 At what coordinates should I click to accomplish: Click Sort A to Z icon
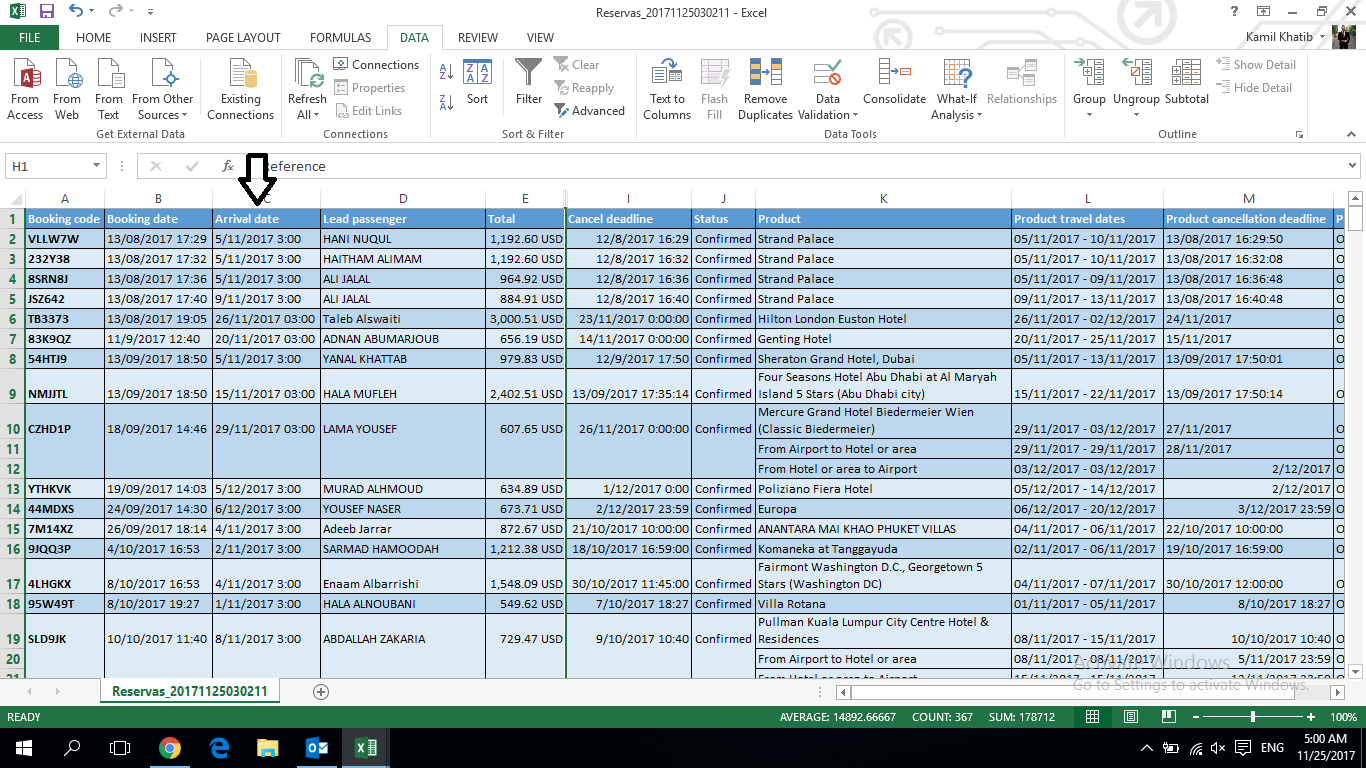tap(444, 71)
